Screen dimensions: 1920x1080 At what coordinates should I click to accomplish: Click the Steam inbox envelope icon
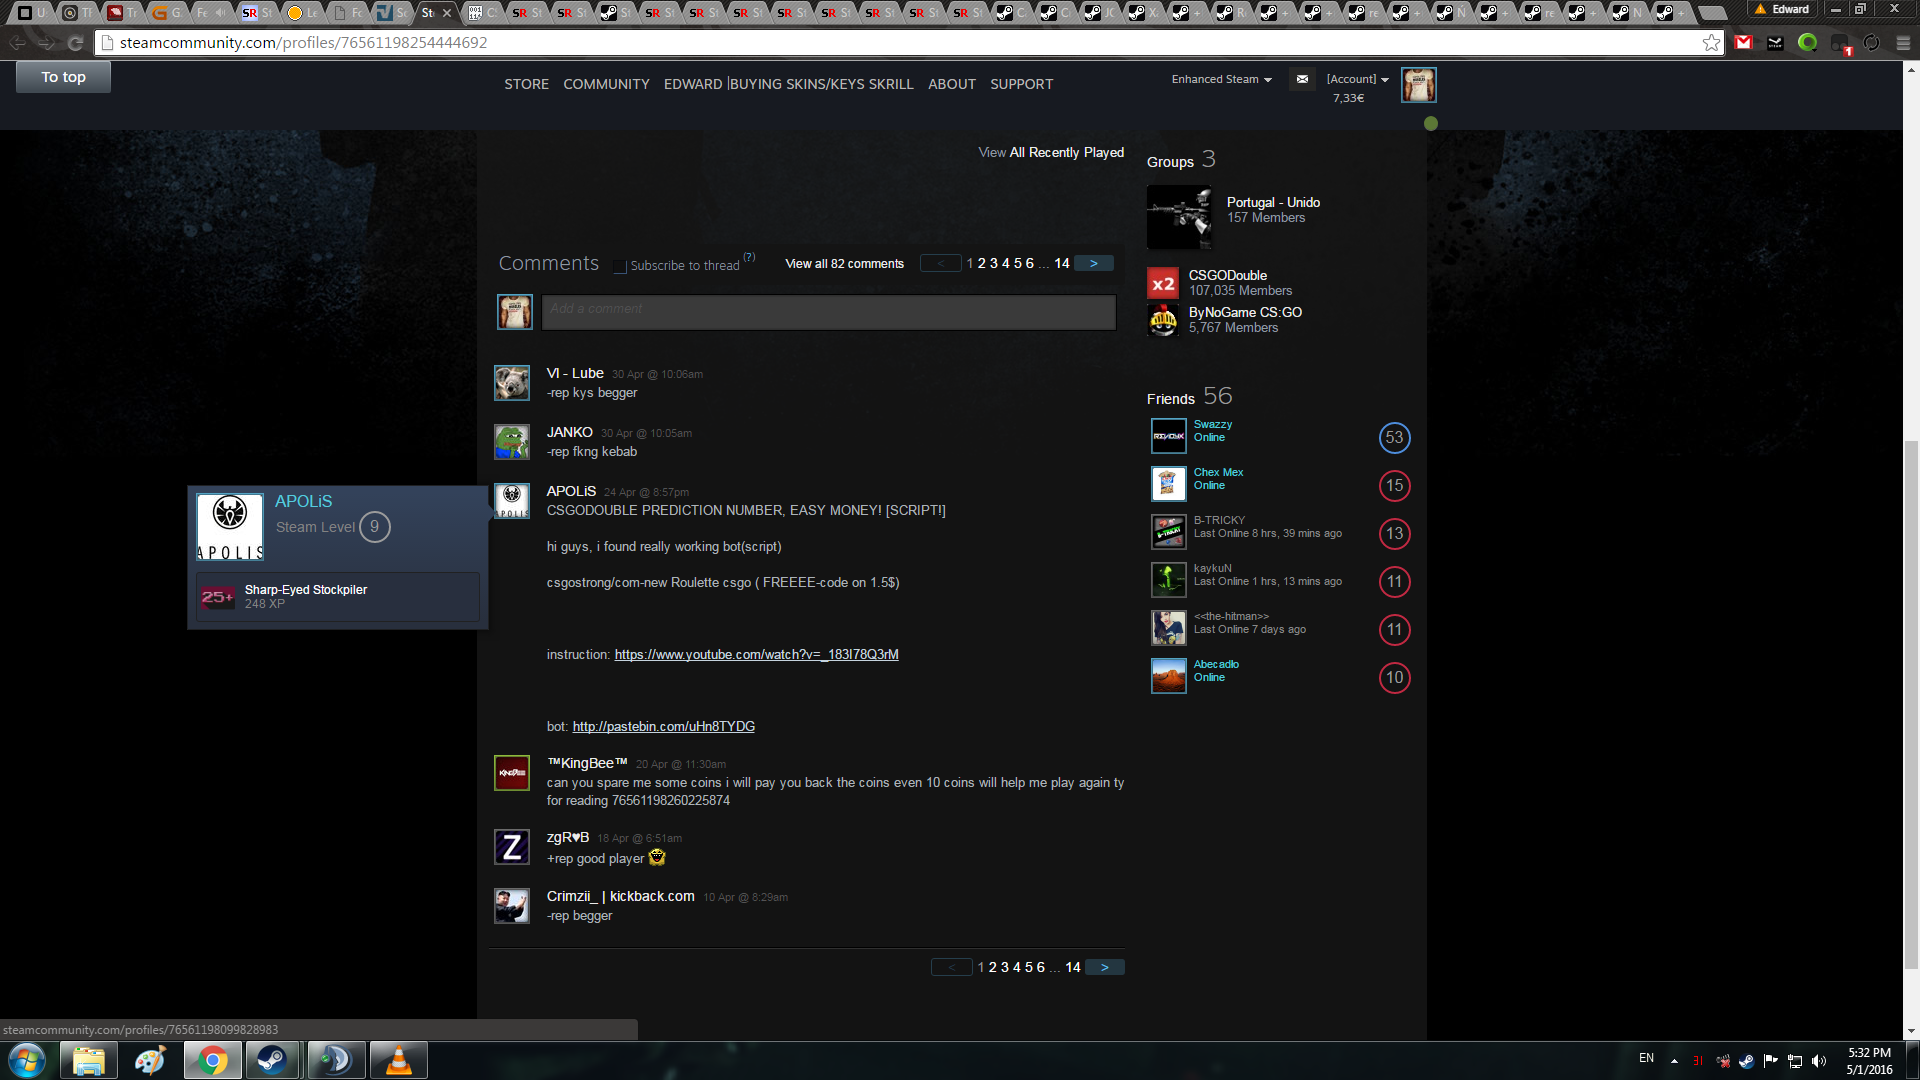click(x=1302, y=79)
